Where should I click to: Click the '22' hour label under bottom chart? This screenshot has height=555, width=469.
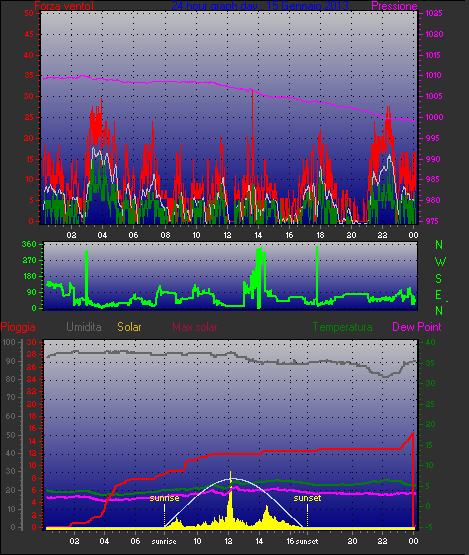[383, 541]
